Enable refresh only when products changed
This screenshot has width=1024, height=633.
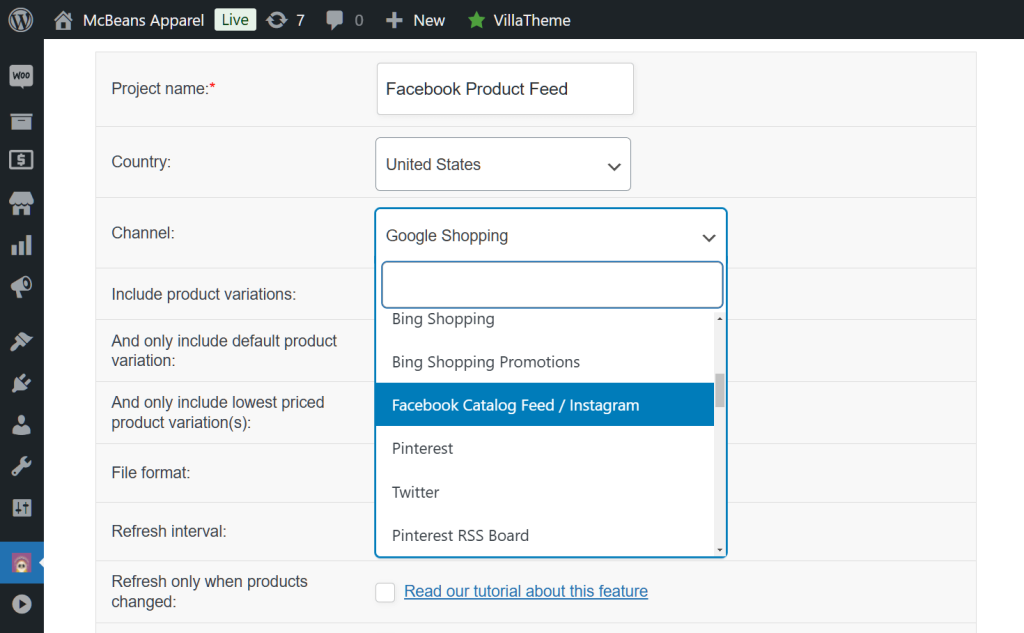[x=385, y=592]
